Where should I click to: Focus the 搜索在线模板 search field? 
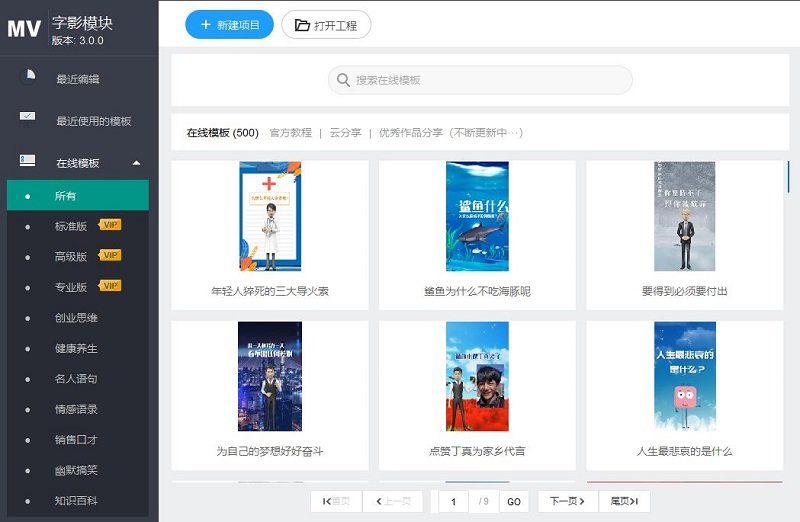[x=480, y=80]
